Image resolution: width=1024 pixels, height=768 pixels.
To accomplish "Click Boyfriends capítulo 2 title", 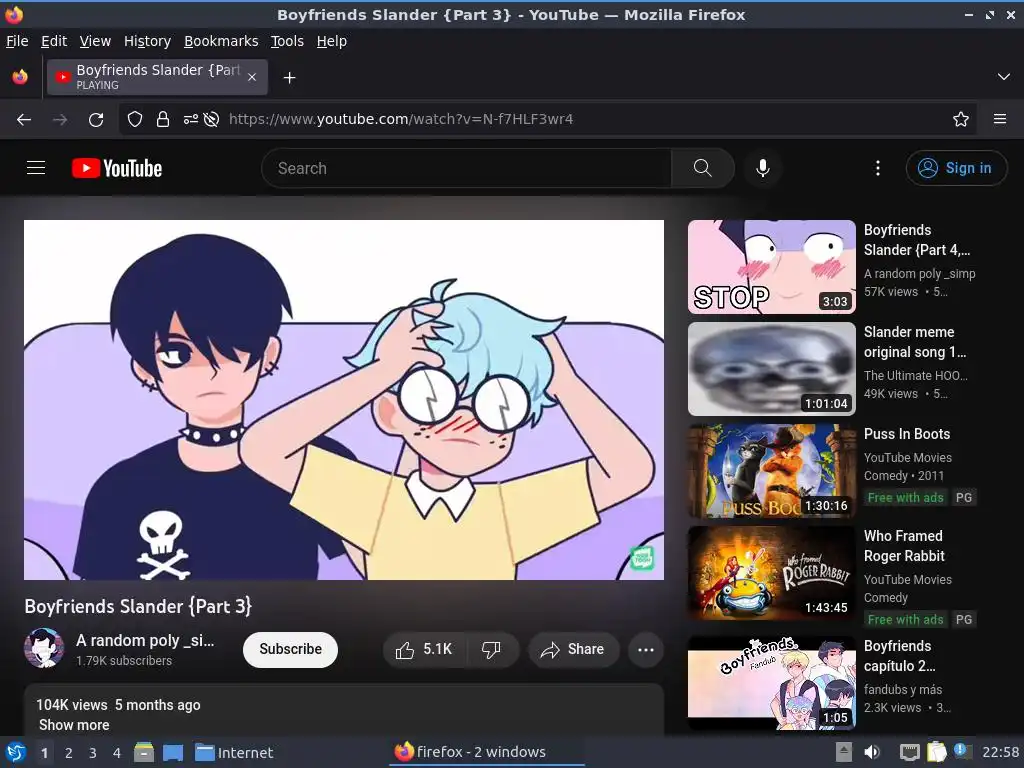I will (x=900, y=656).
